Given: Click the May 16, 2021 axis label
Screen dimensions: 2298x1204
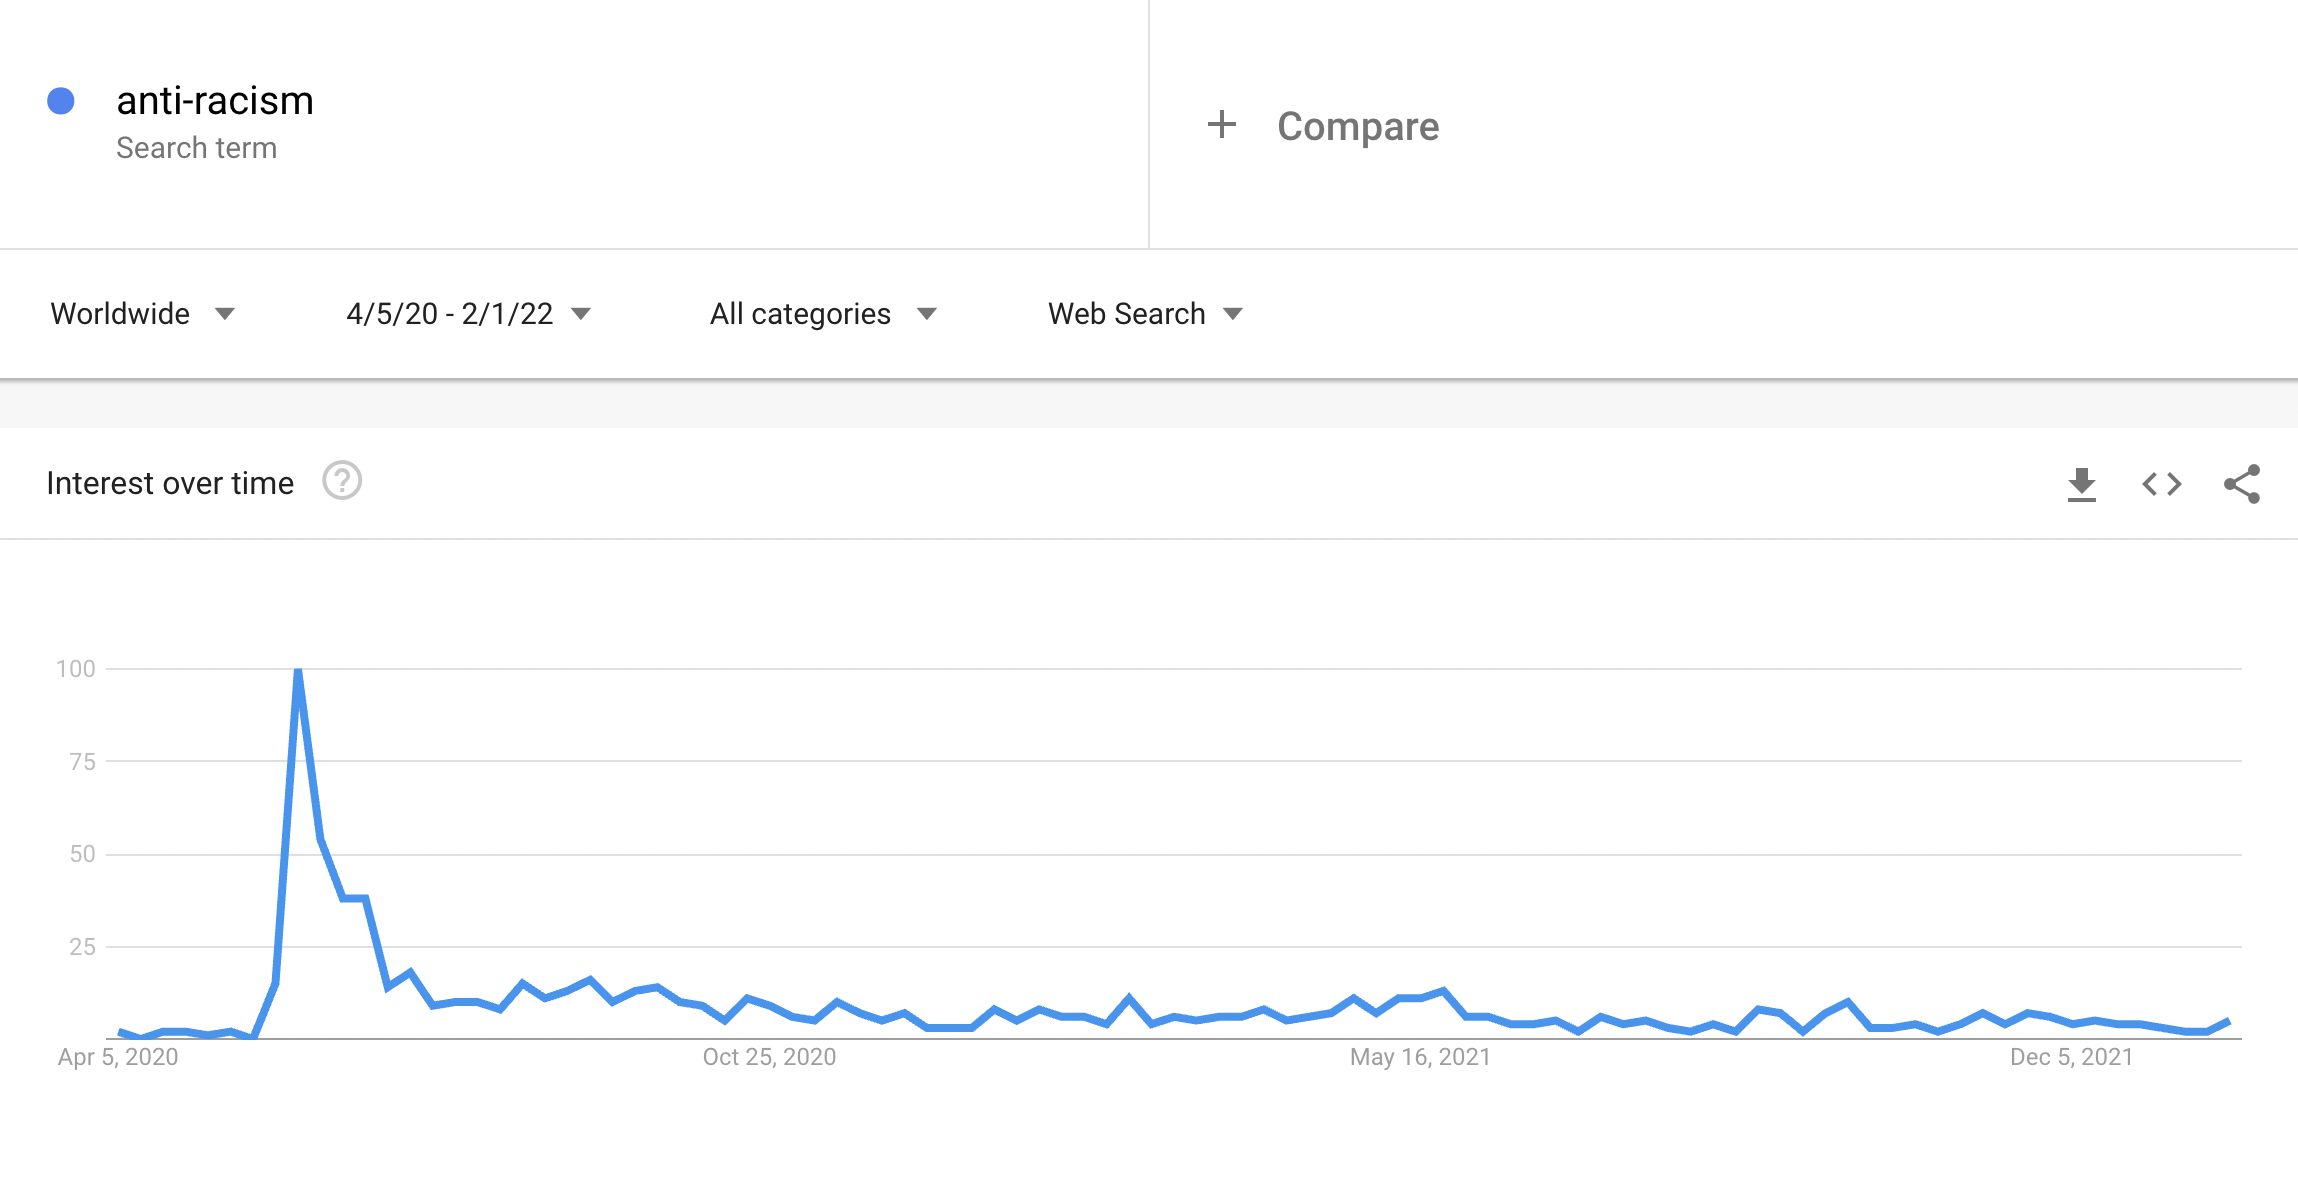Looking at the screenshot, I should coord(1420,1057).
